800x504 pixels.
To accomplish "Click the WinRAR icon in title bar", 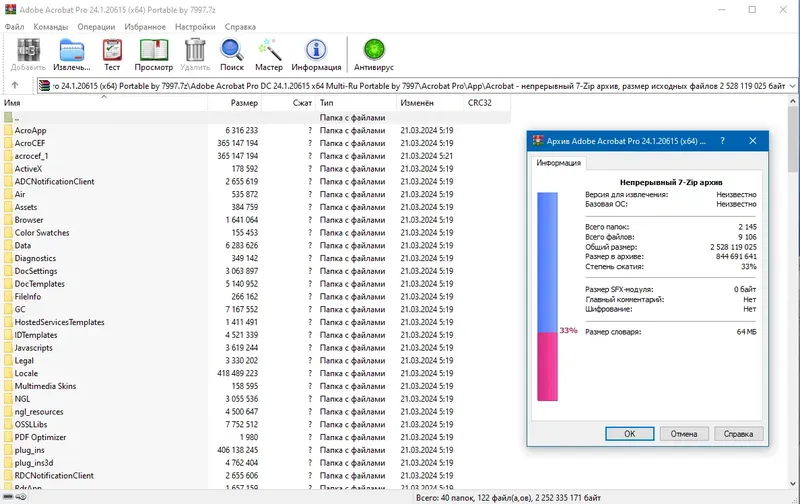I will pos(10,9).
